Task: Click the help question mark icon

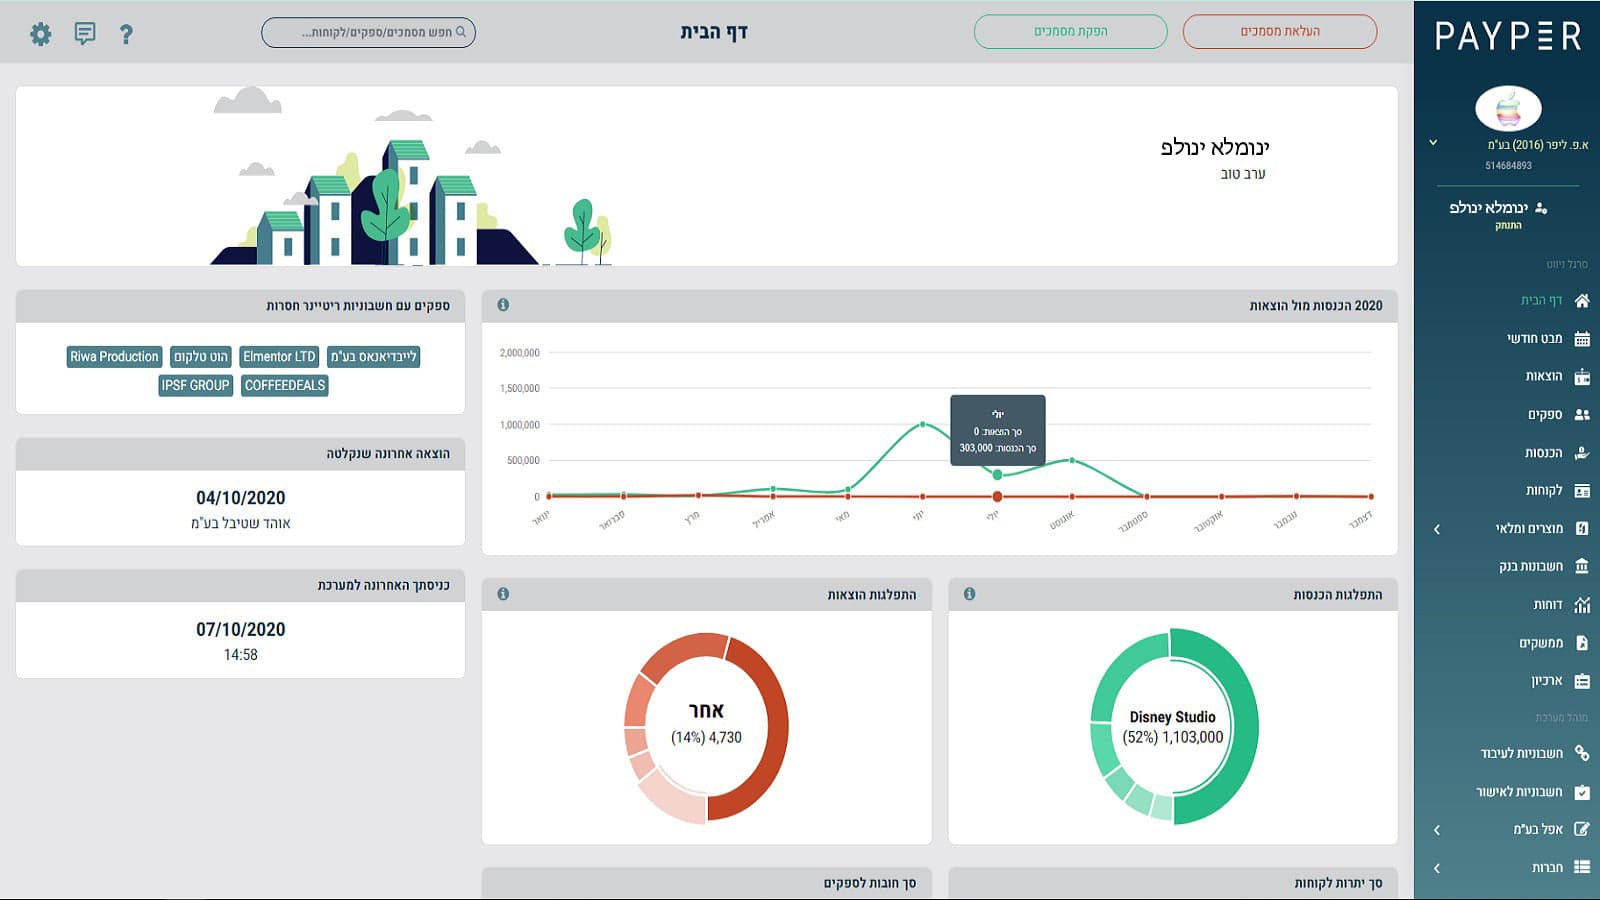Action: (125, 35)
